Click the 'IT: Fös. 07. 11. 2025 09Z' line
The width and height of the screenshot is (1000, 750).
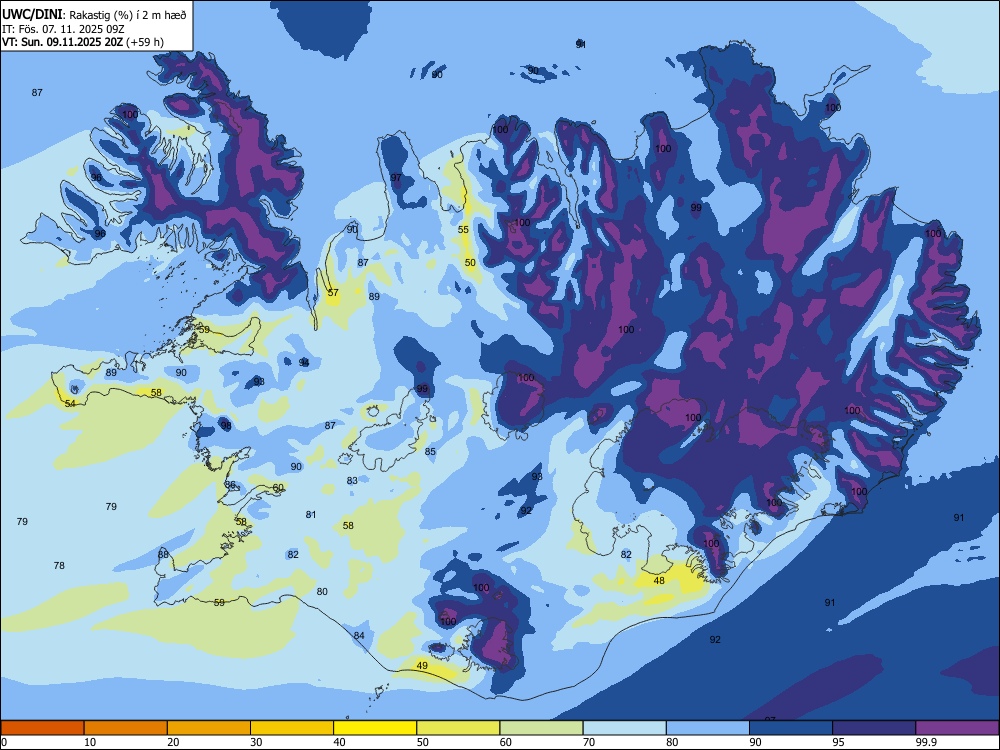click(x=63, y=29)
